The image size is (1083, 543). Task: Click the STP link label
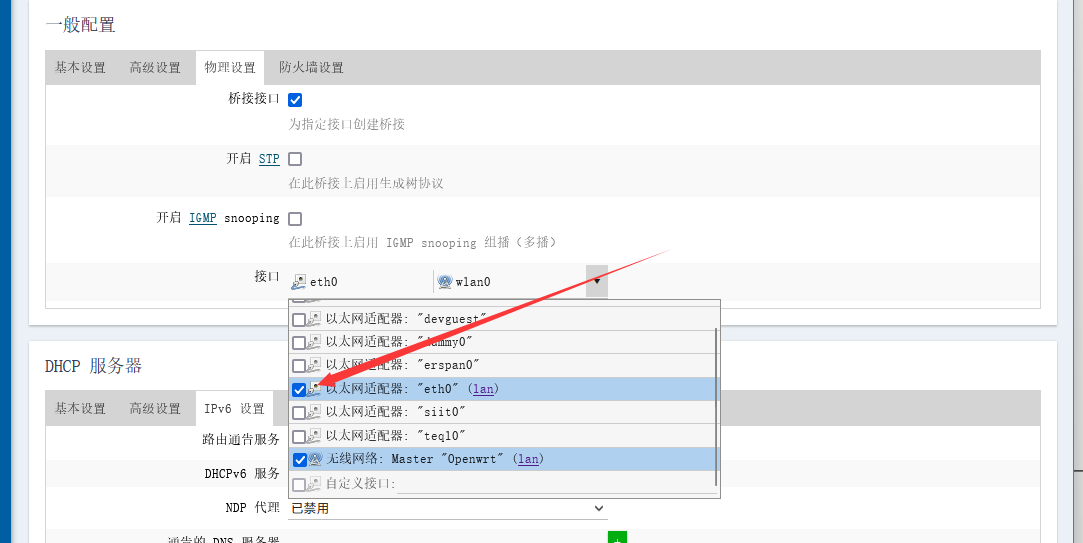point(269,159)
